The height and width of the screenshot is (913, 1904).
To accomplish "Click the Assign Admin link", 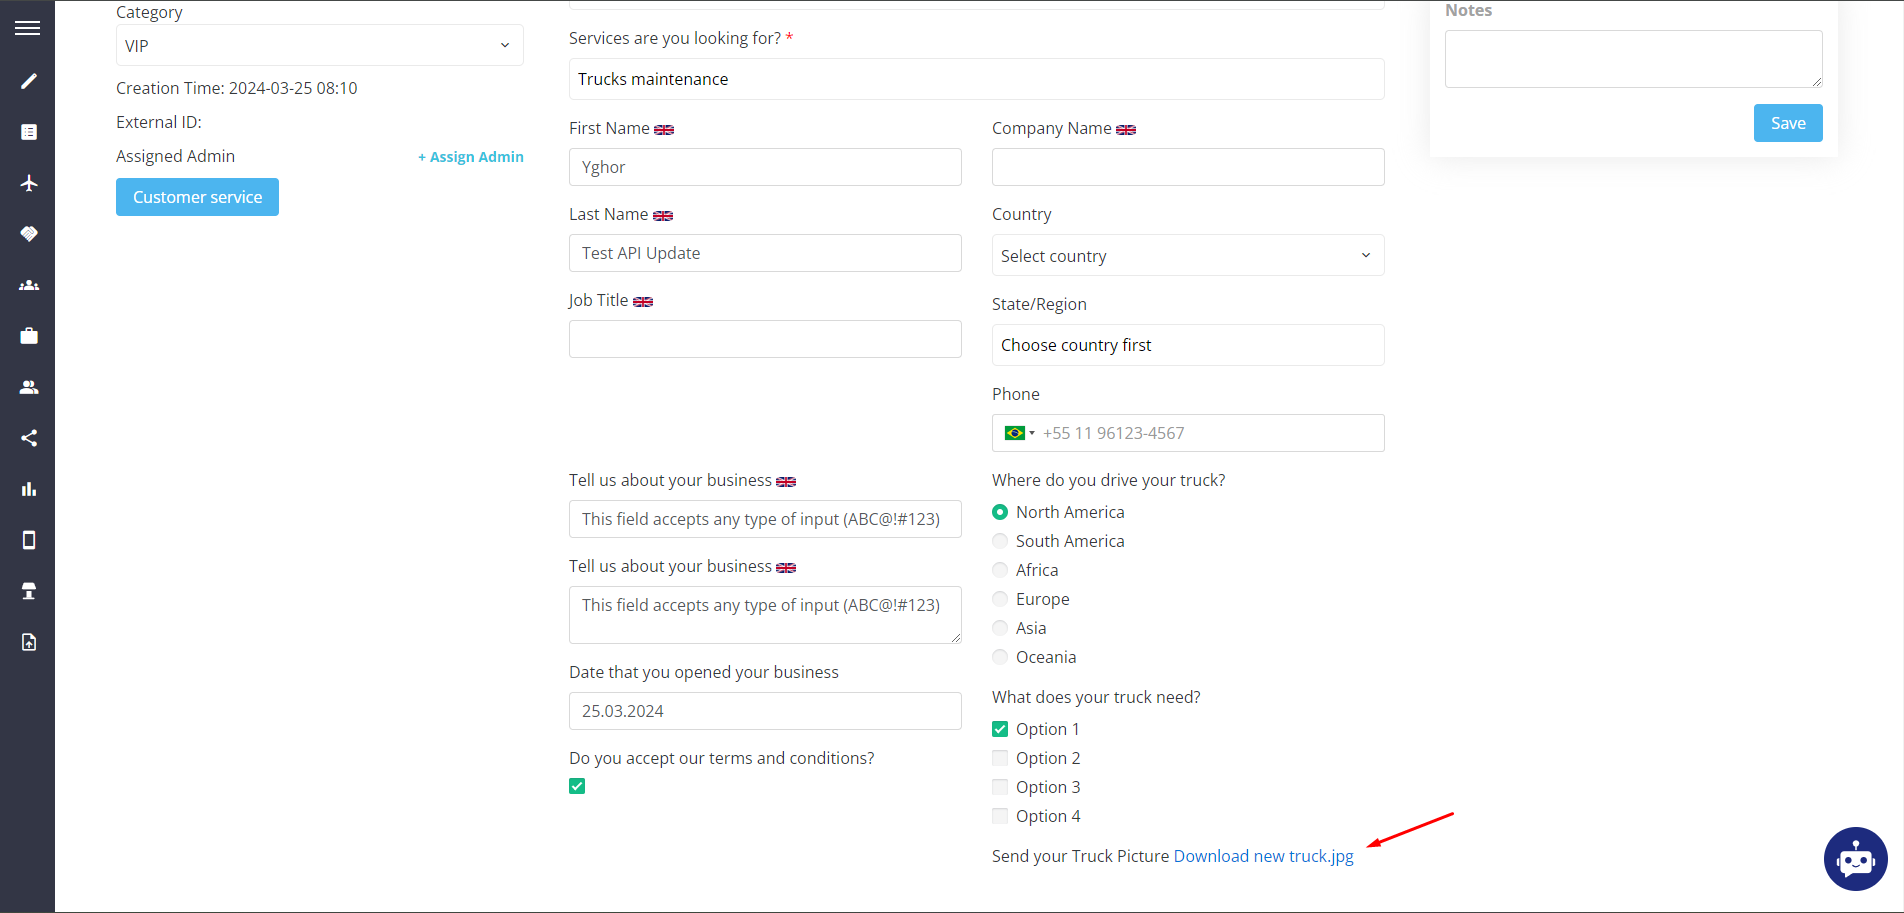I will 471,157.
